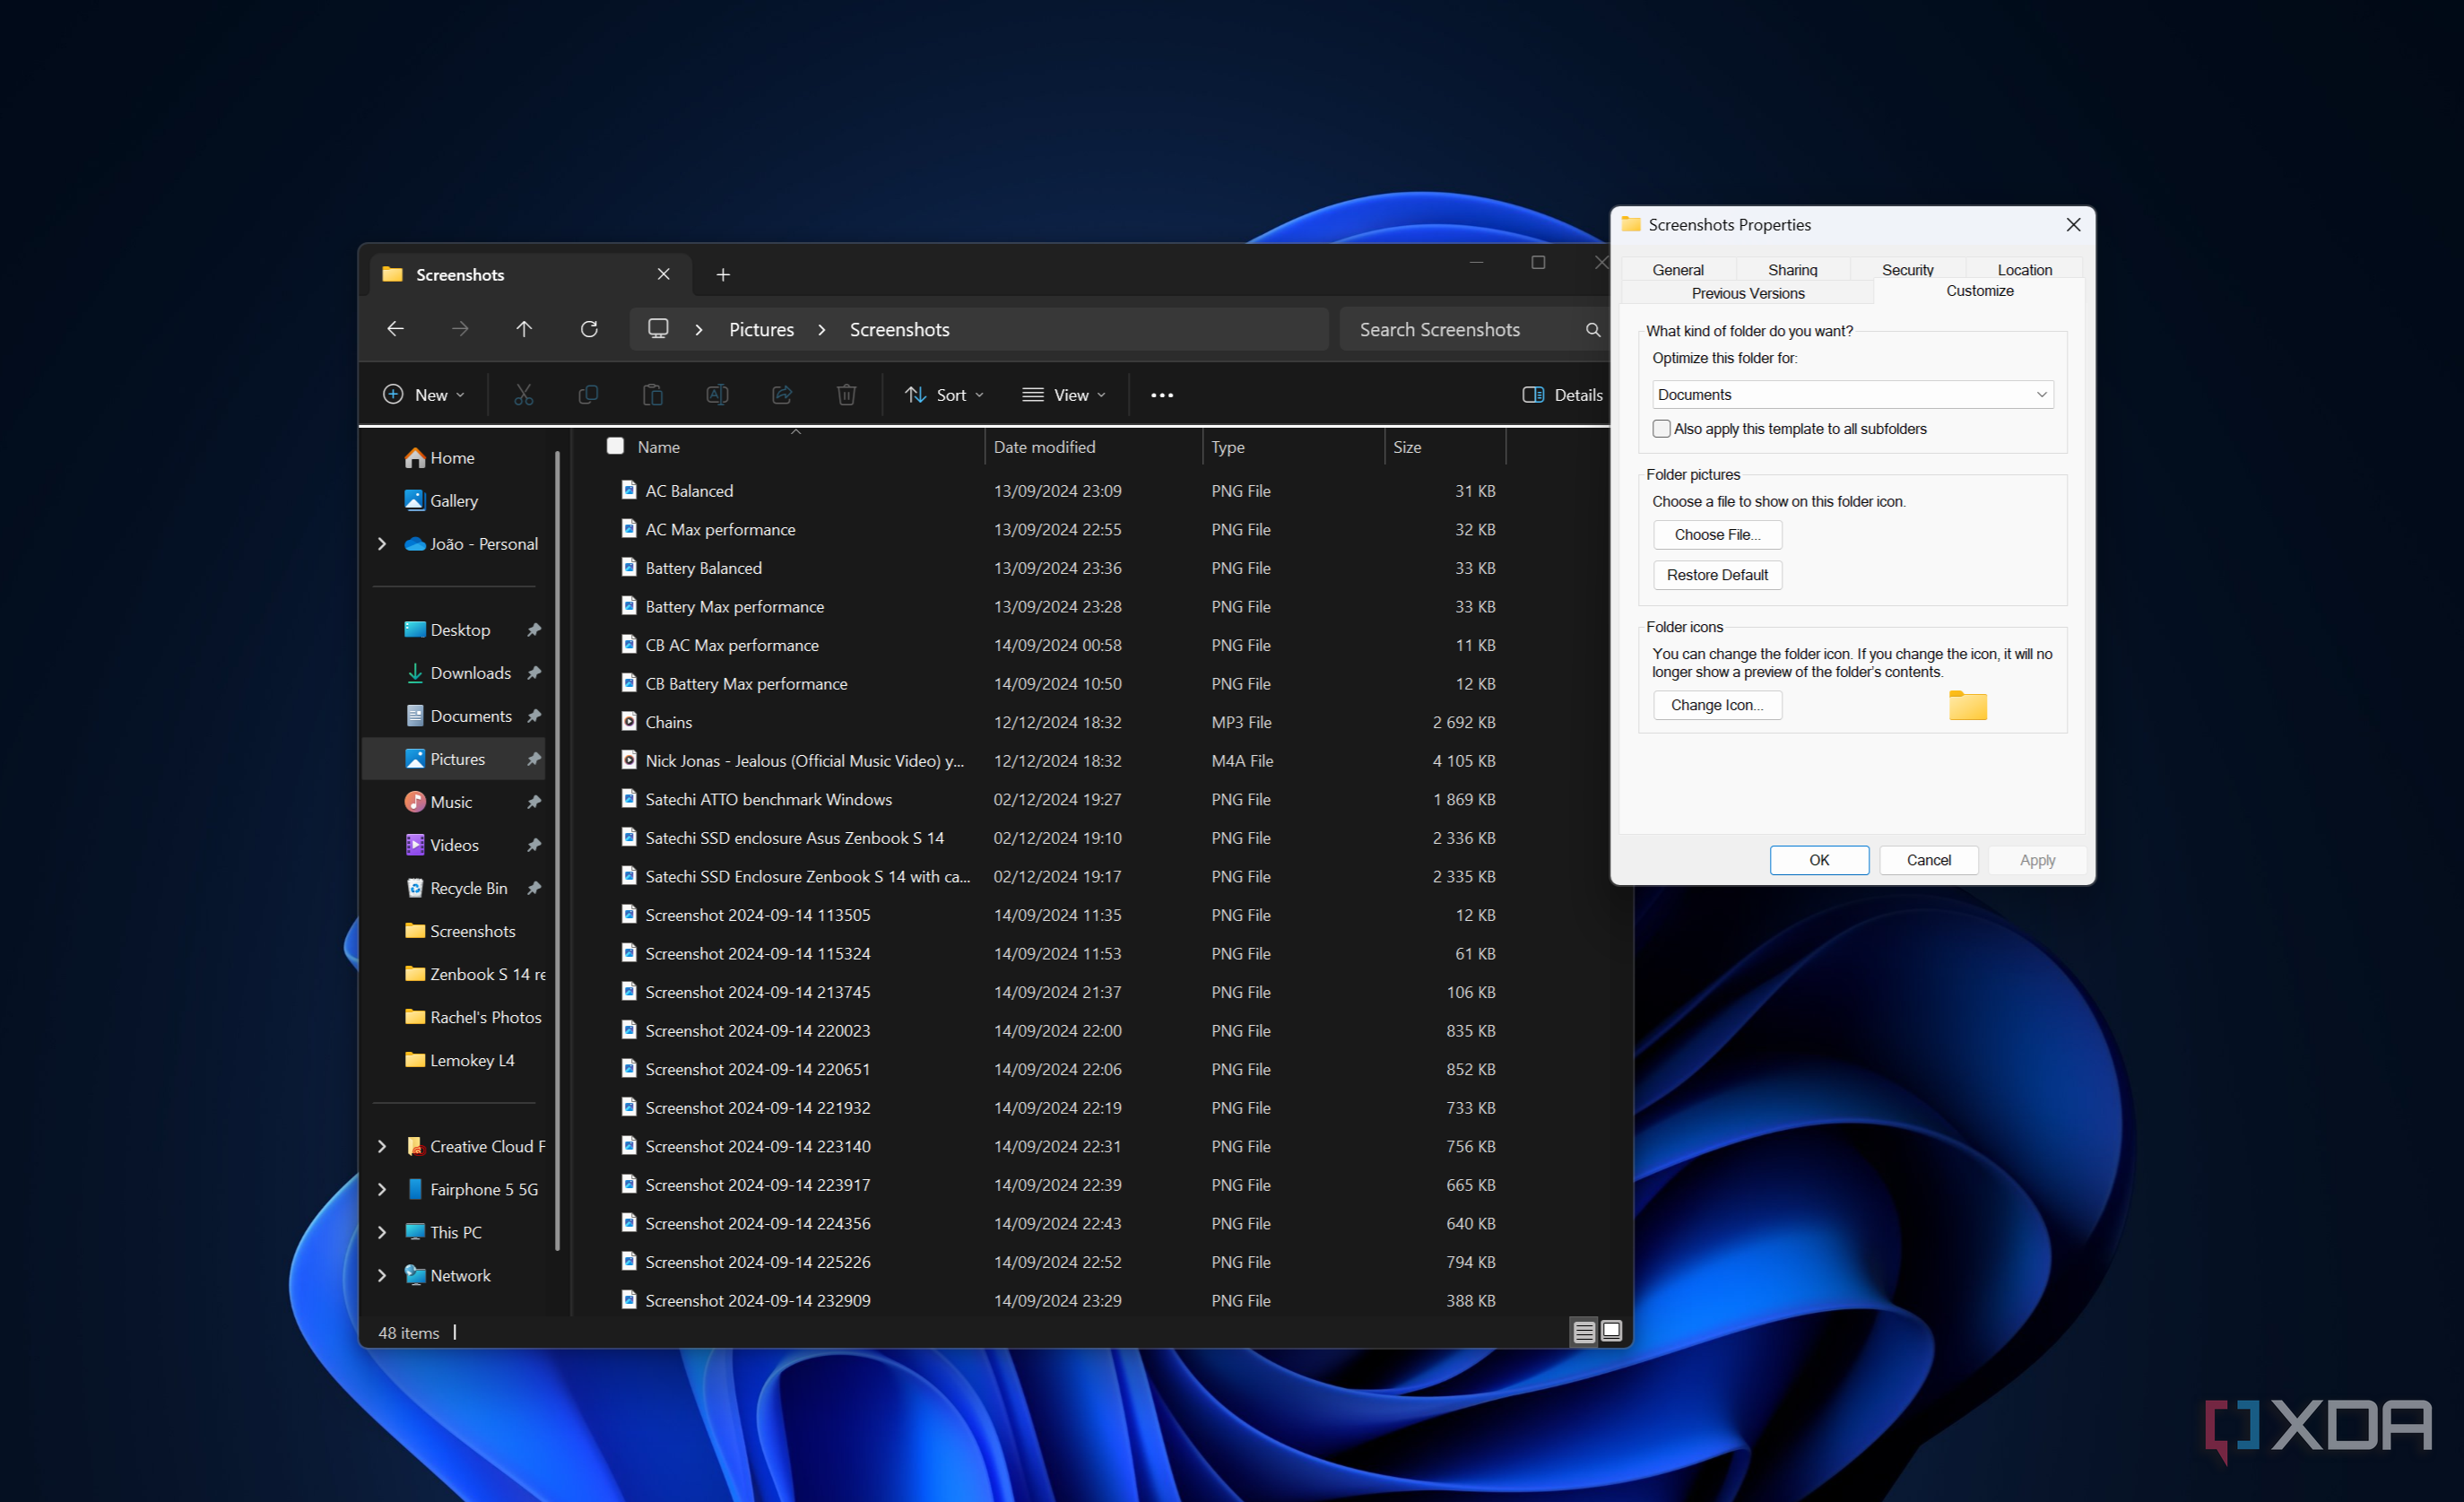Open the View dropdown menu
Image resolution: width=2464 pixels, height=1502 pixels.
pos(1064,395)
